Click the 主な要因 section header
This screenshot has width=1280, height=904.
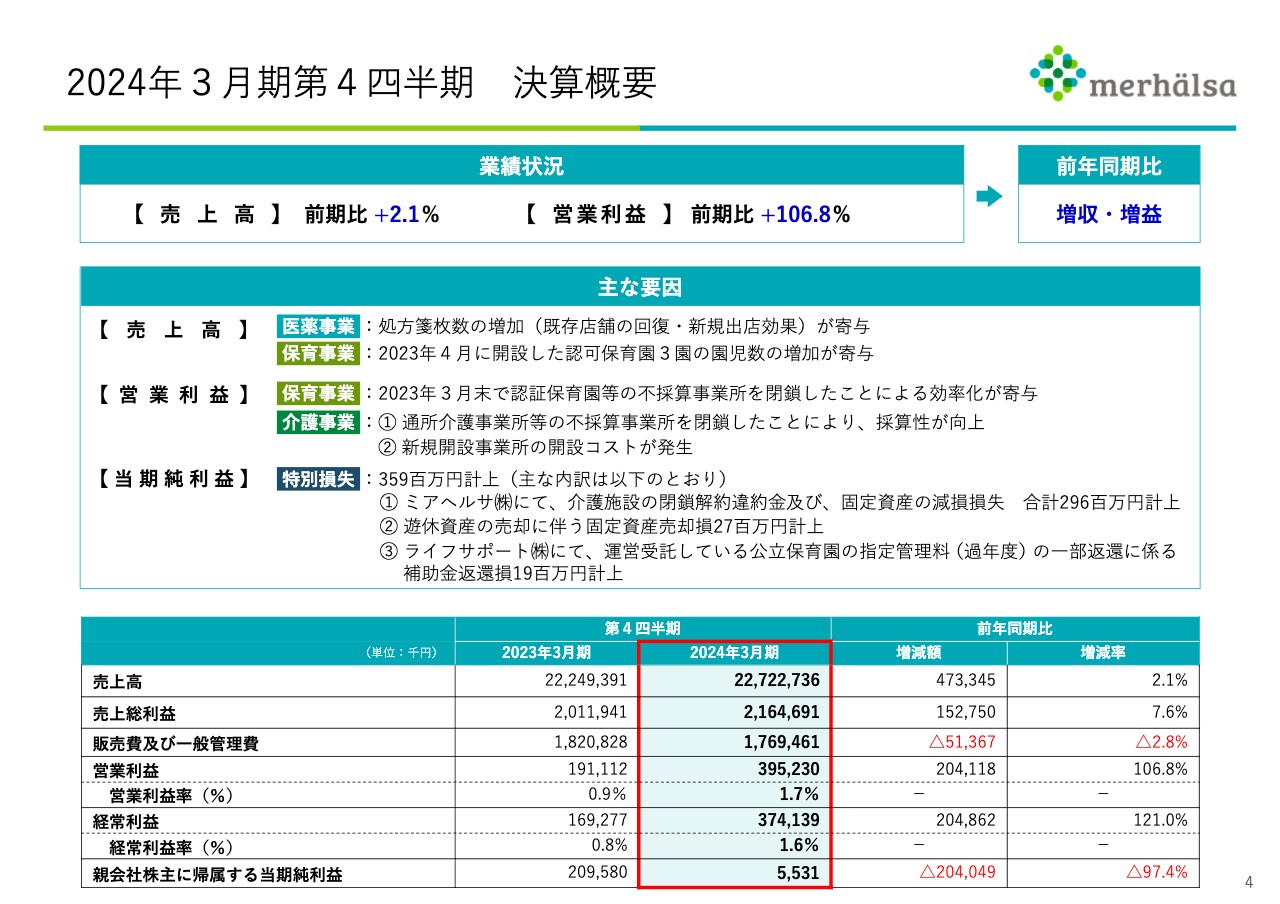click(639, 287)
